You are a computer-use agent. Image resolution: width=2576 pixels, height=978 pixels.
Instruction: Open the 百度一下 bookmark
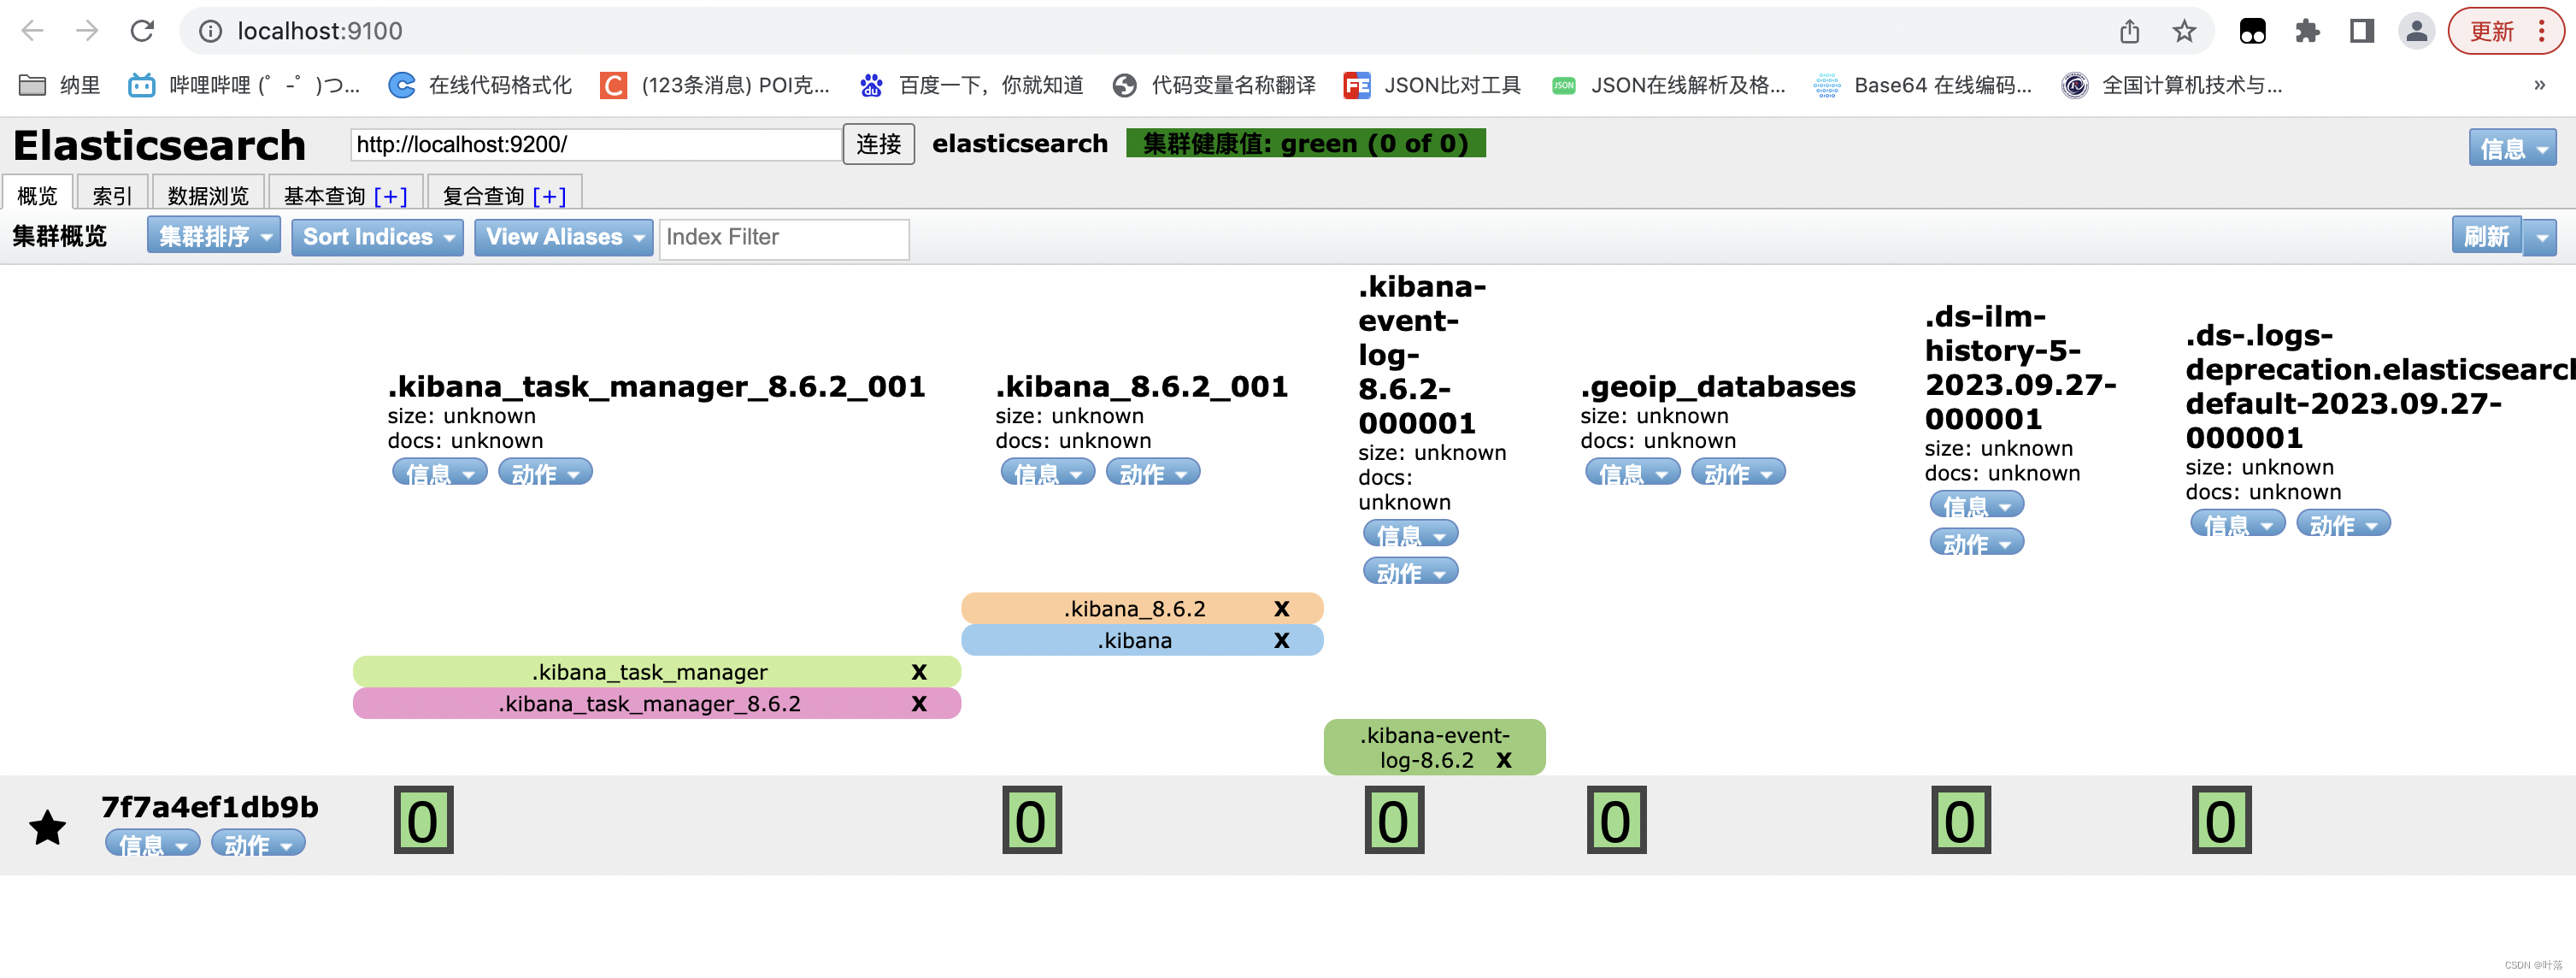[971, 85]
